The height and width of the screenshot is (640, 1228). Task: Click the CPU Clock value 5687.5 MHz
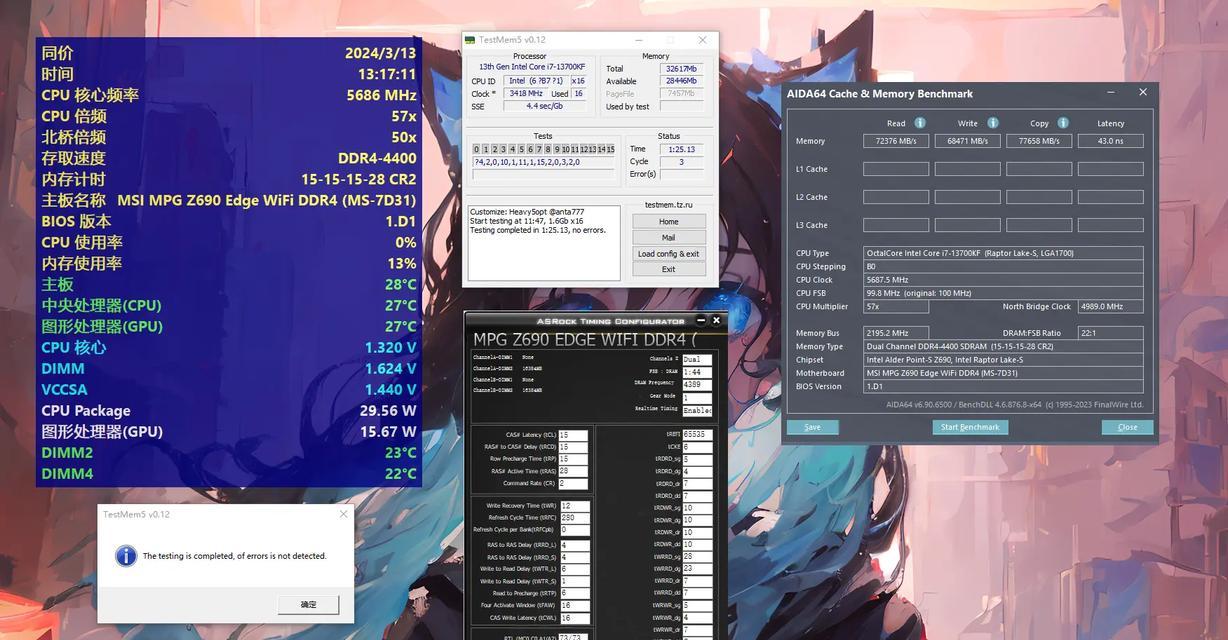tap(1003, 280)
